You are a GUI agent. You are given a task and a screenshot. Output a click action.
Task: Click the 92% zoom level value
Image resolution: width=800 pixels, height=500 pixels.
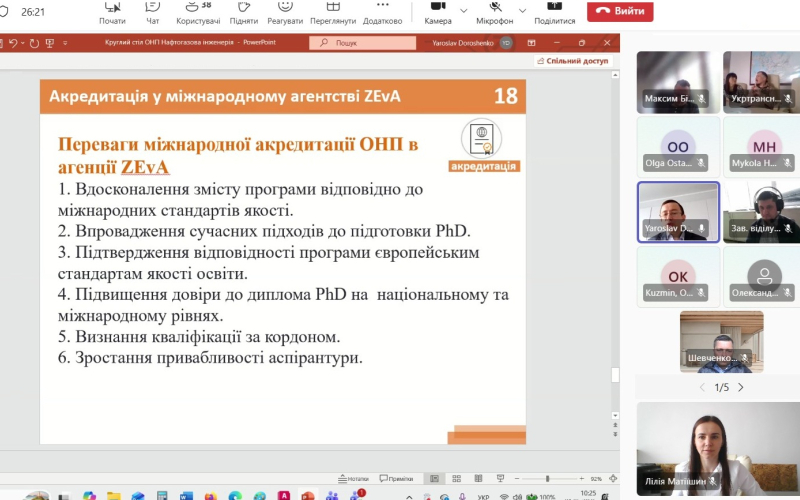click(596, 479)
